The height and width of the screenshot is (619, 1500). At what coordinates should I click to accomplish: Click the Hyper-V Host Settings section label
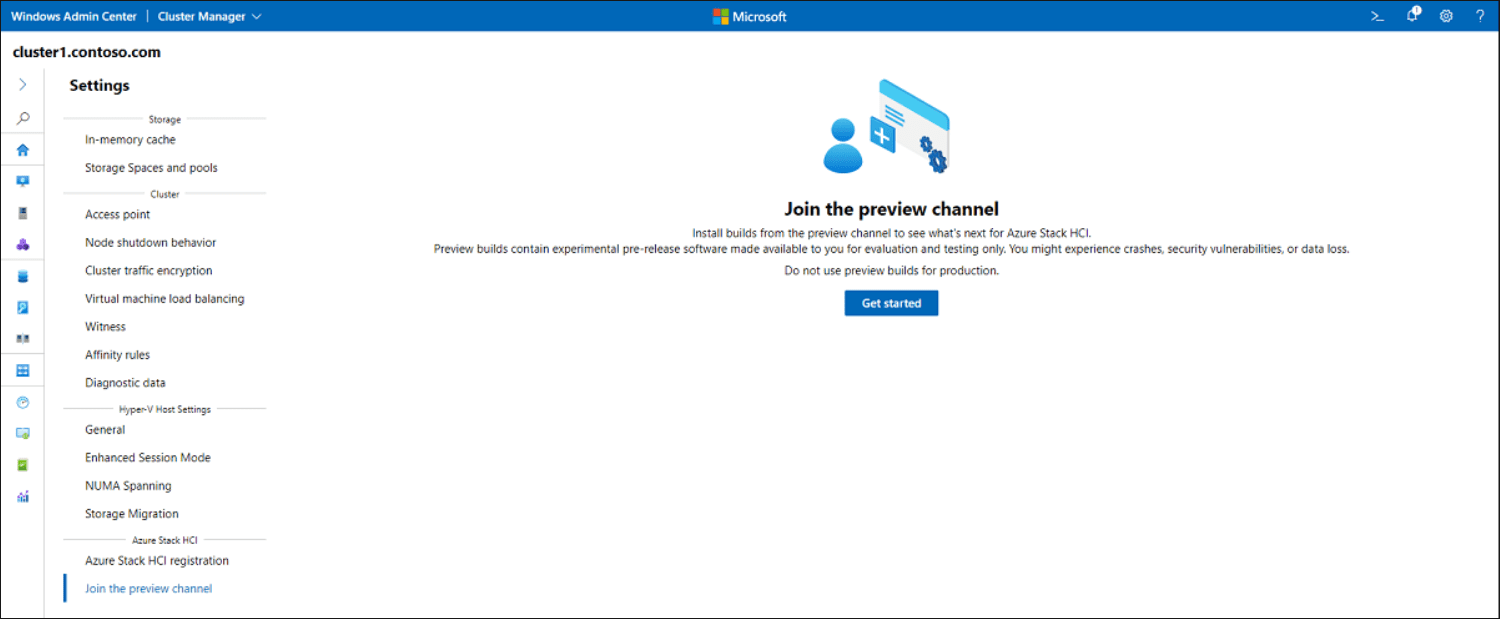point(165,409)
